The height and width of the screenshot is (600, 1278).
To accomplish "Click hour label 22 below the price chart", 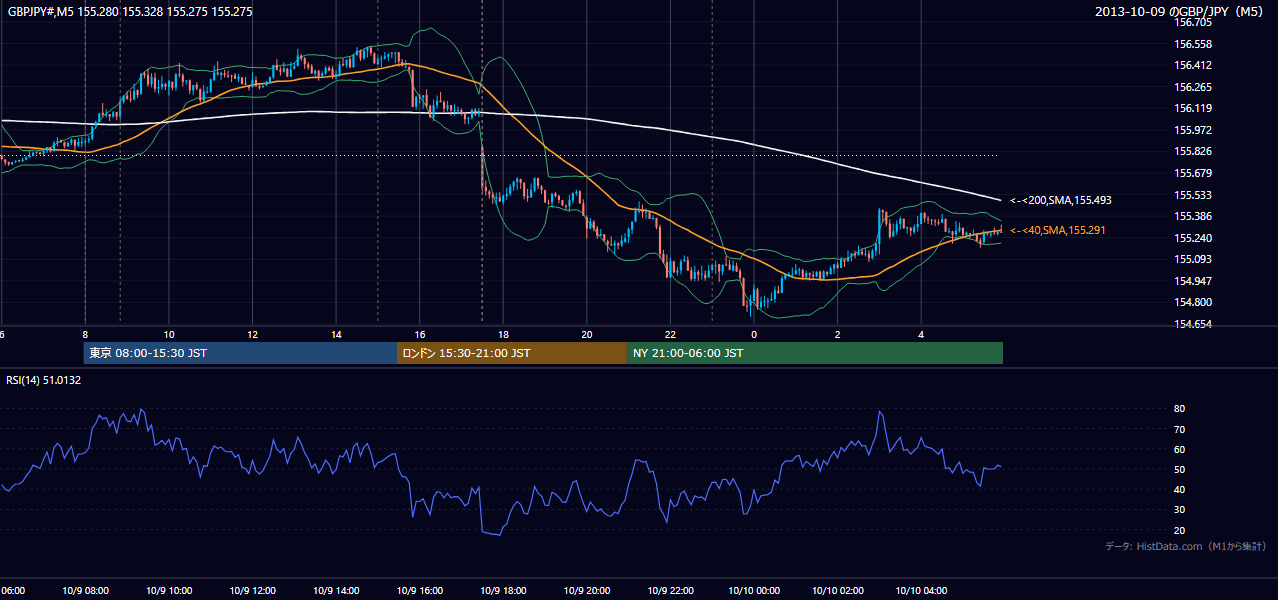I will (671, 335).
